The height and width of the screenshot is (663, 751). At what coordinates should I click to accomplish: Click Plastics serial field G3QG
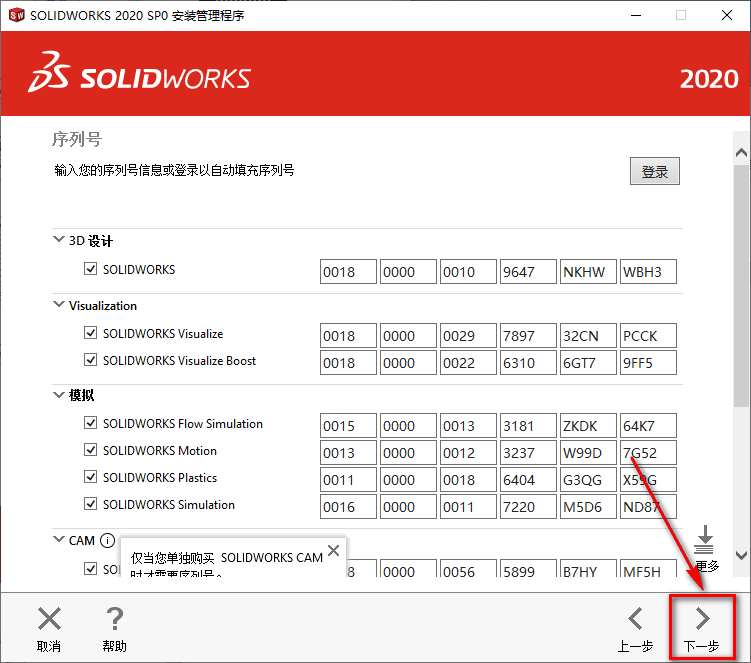[588, 480]
